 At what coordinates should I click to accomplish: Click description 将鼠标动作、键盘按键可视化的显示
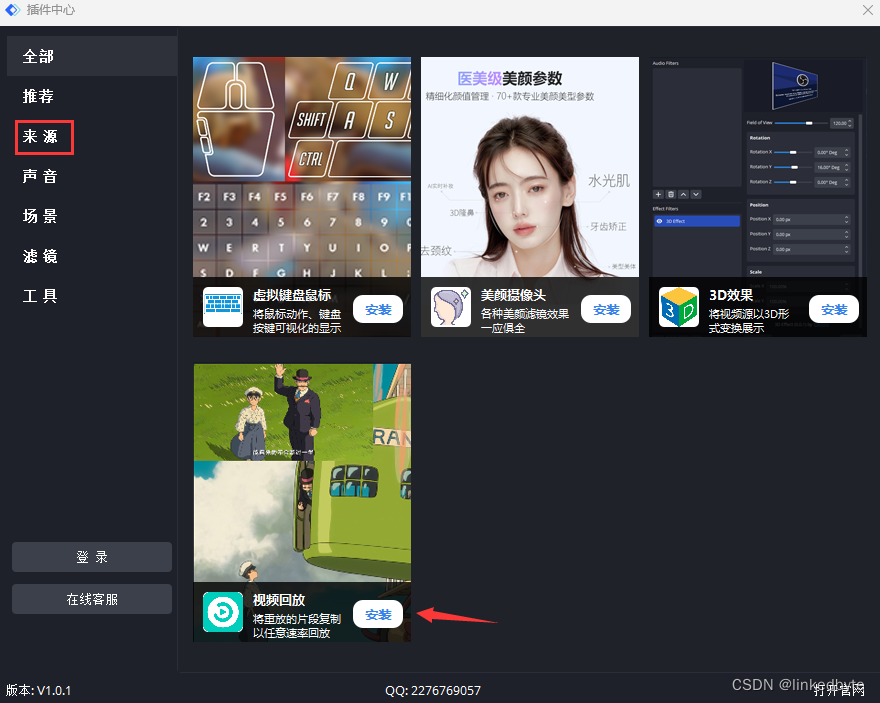[x=297, y=321]
